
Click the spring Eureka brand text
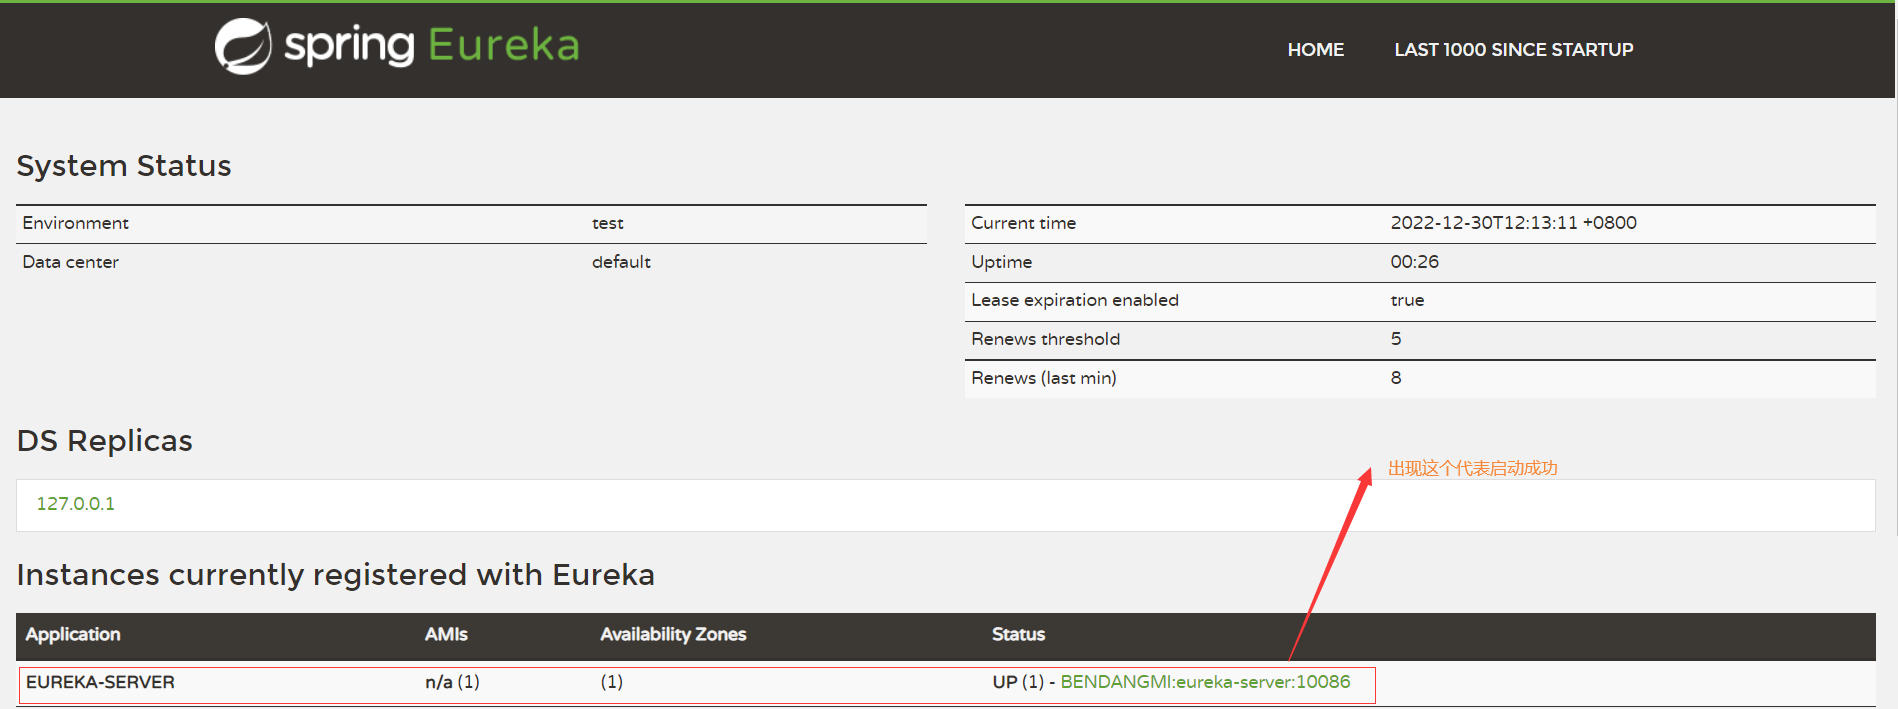click(432, 46)
